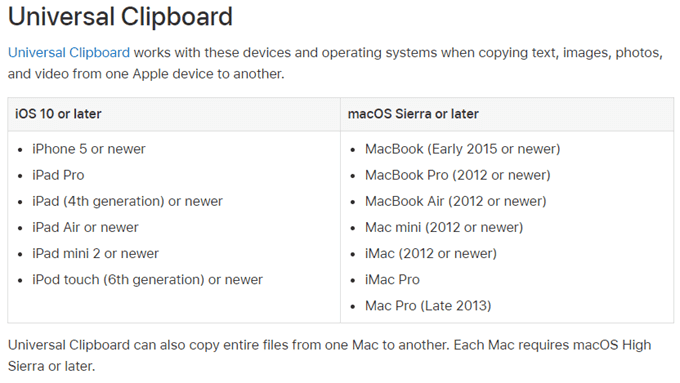Screen dimensions: 680x383
Task: Click the iPad Pro list item
Action: pos(58,175)
